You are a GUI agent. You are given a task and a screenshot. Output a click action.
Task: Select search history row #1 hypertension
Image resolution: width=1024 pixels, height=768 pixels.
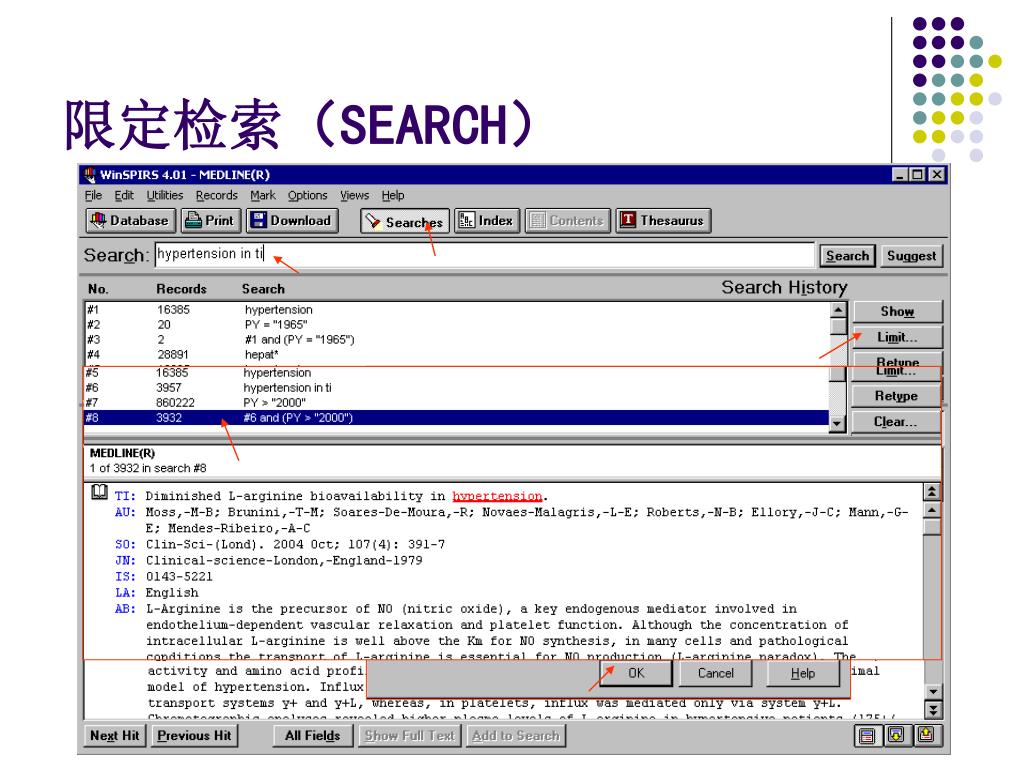pos(457,310)
